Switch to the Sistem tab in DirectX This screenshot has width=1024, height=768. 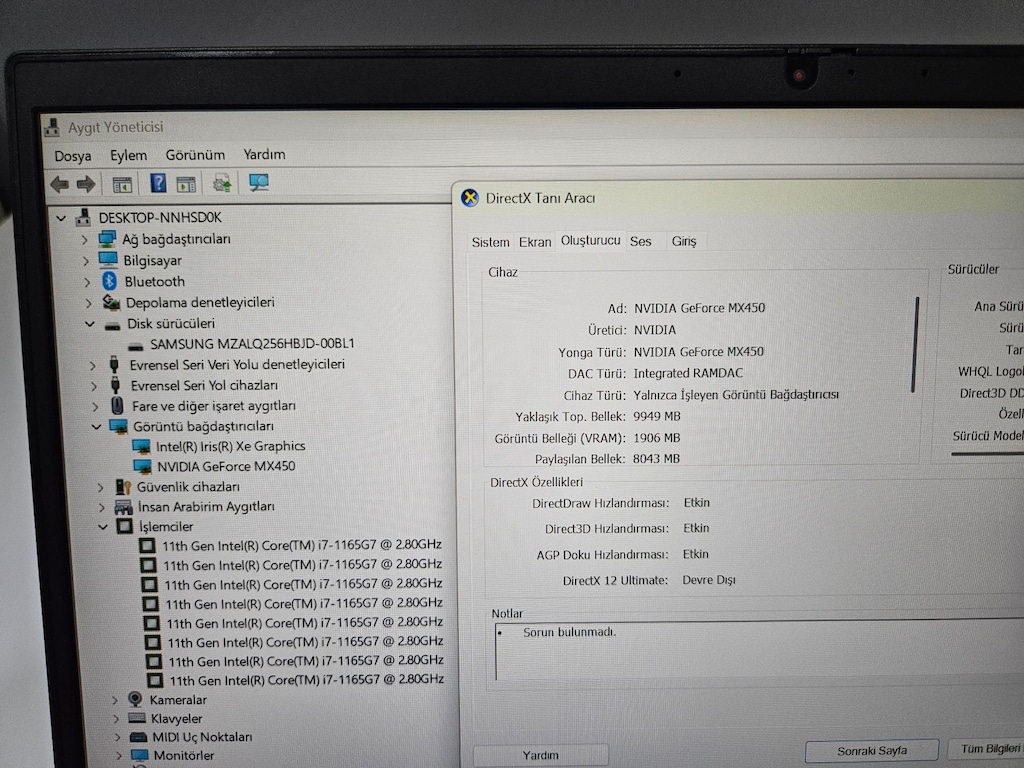coord(490,242)
